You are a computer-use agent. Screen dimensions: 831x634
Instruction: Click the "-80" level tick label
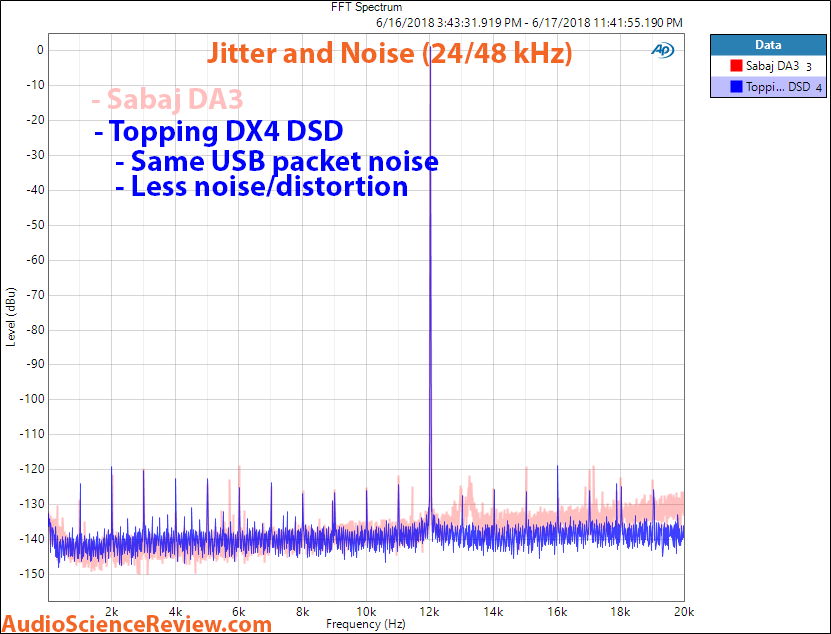[36, 329]
